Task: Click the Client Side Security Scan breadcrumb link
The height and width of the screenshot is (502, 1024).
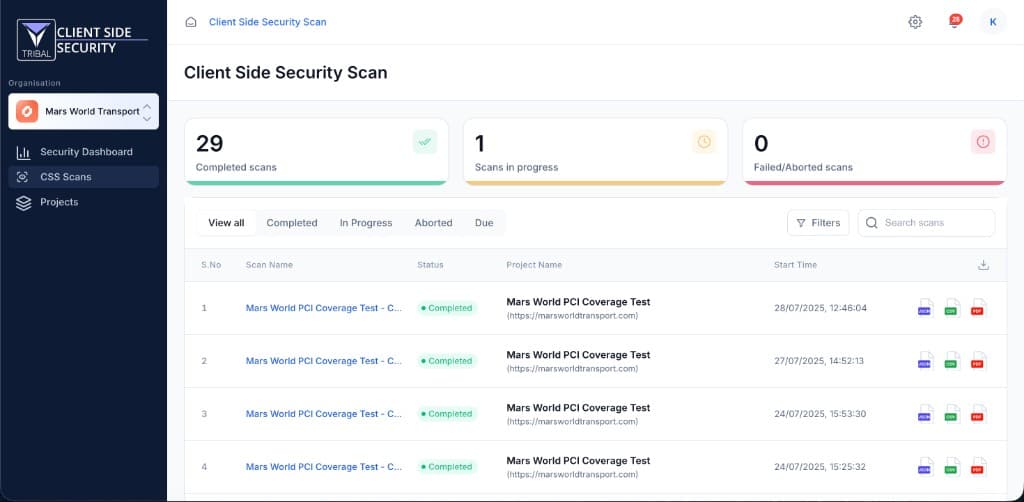Action: point(268,22)
